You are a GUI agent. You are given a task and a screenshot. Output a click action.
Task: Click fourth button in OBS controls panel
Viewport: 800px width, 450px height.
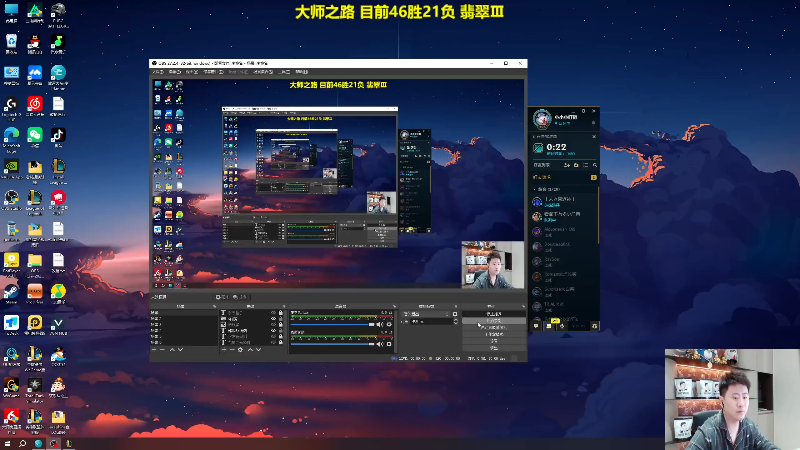tap(494, 334)
